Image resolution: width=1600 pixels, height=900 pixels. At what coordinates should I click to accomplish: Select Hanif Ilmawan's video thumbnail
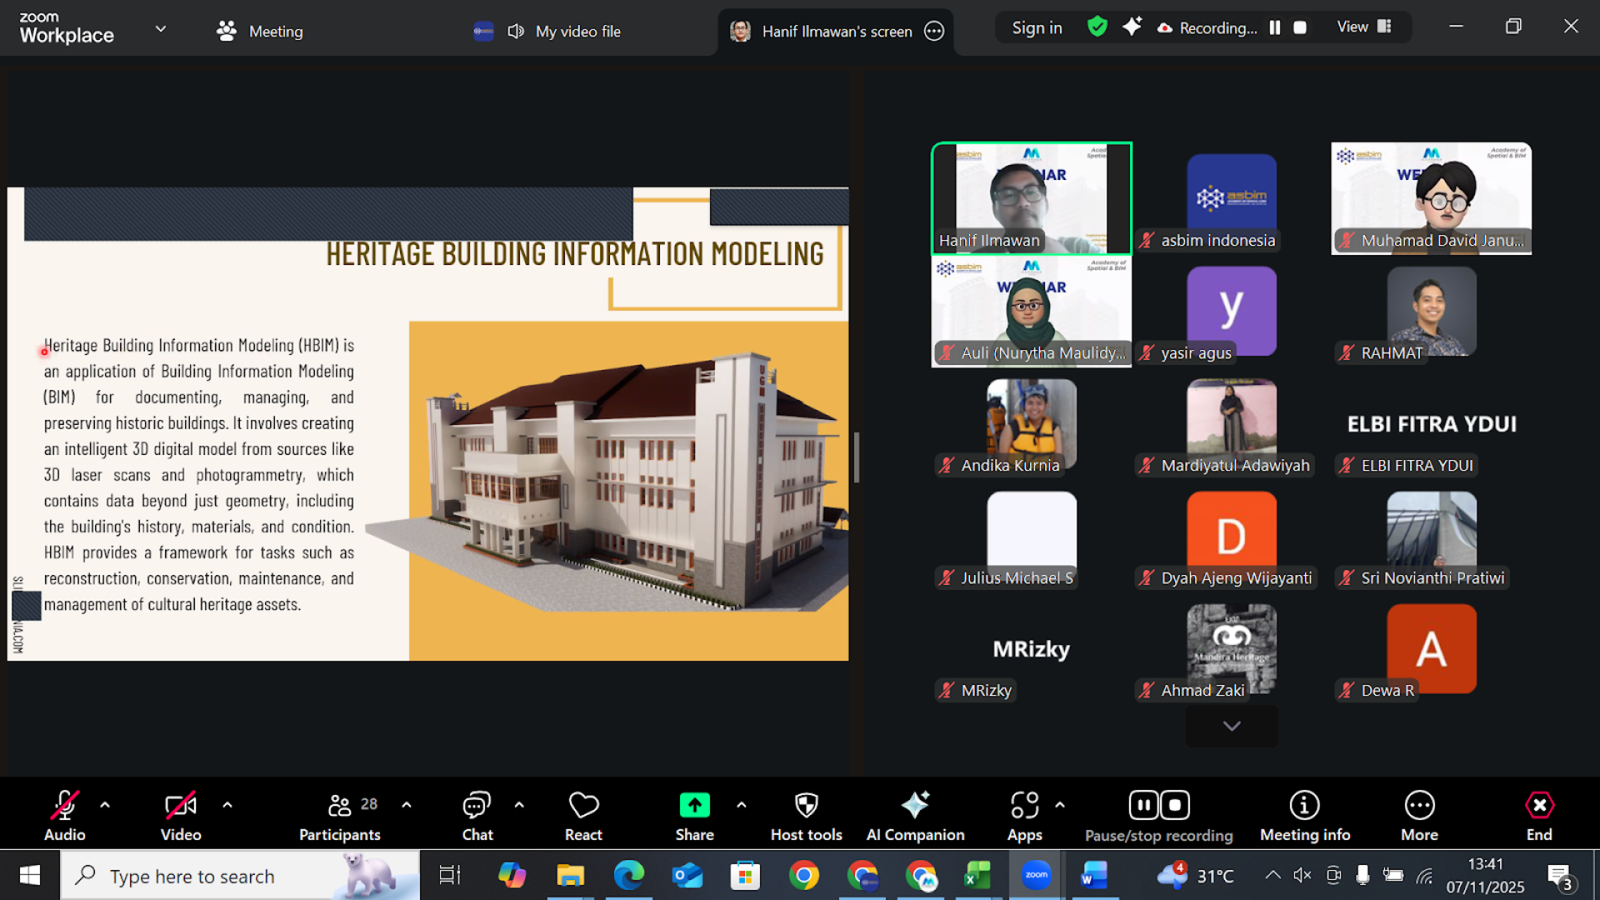pos(1031,198)
